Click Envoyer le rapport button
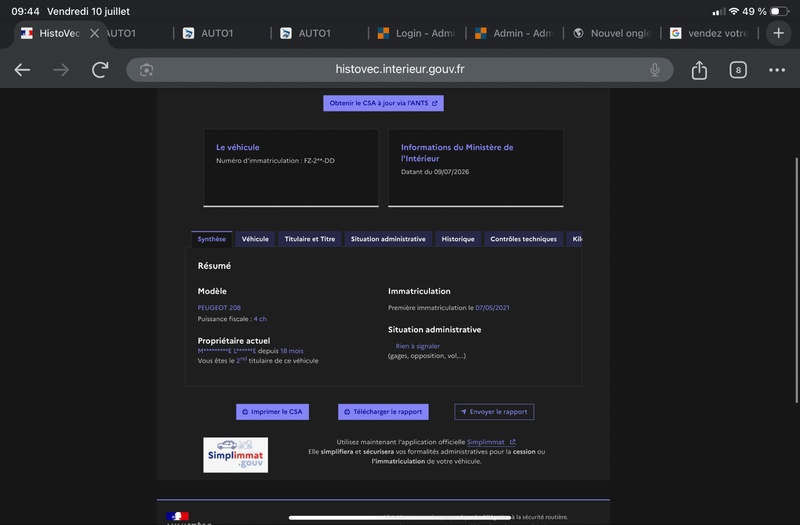Viewport: 800px width, 525px height. click(x=494, y=412)
